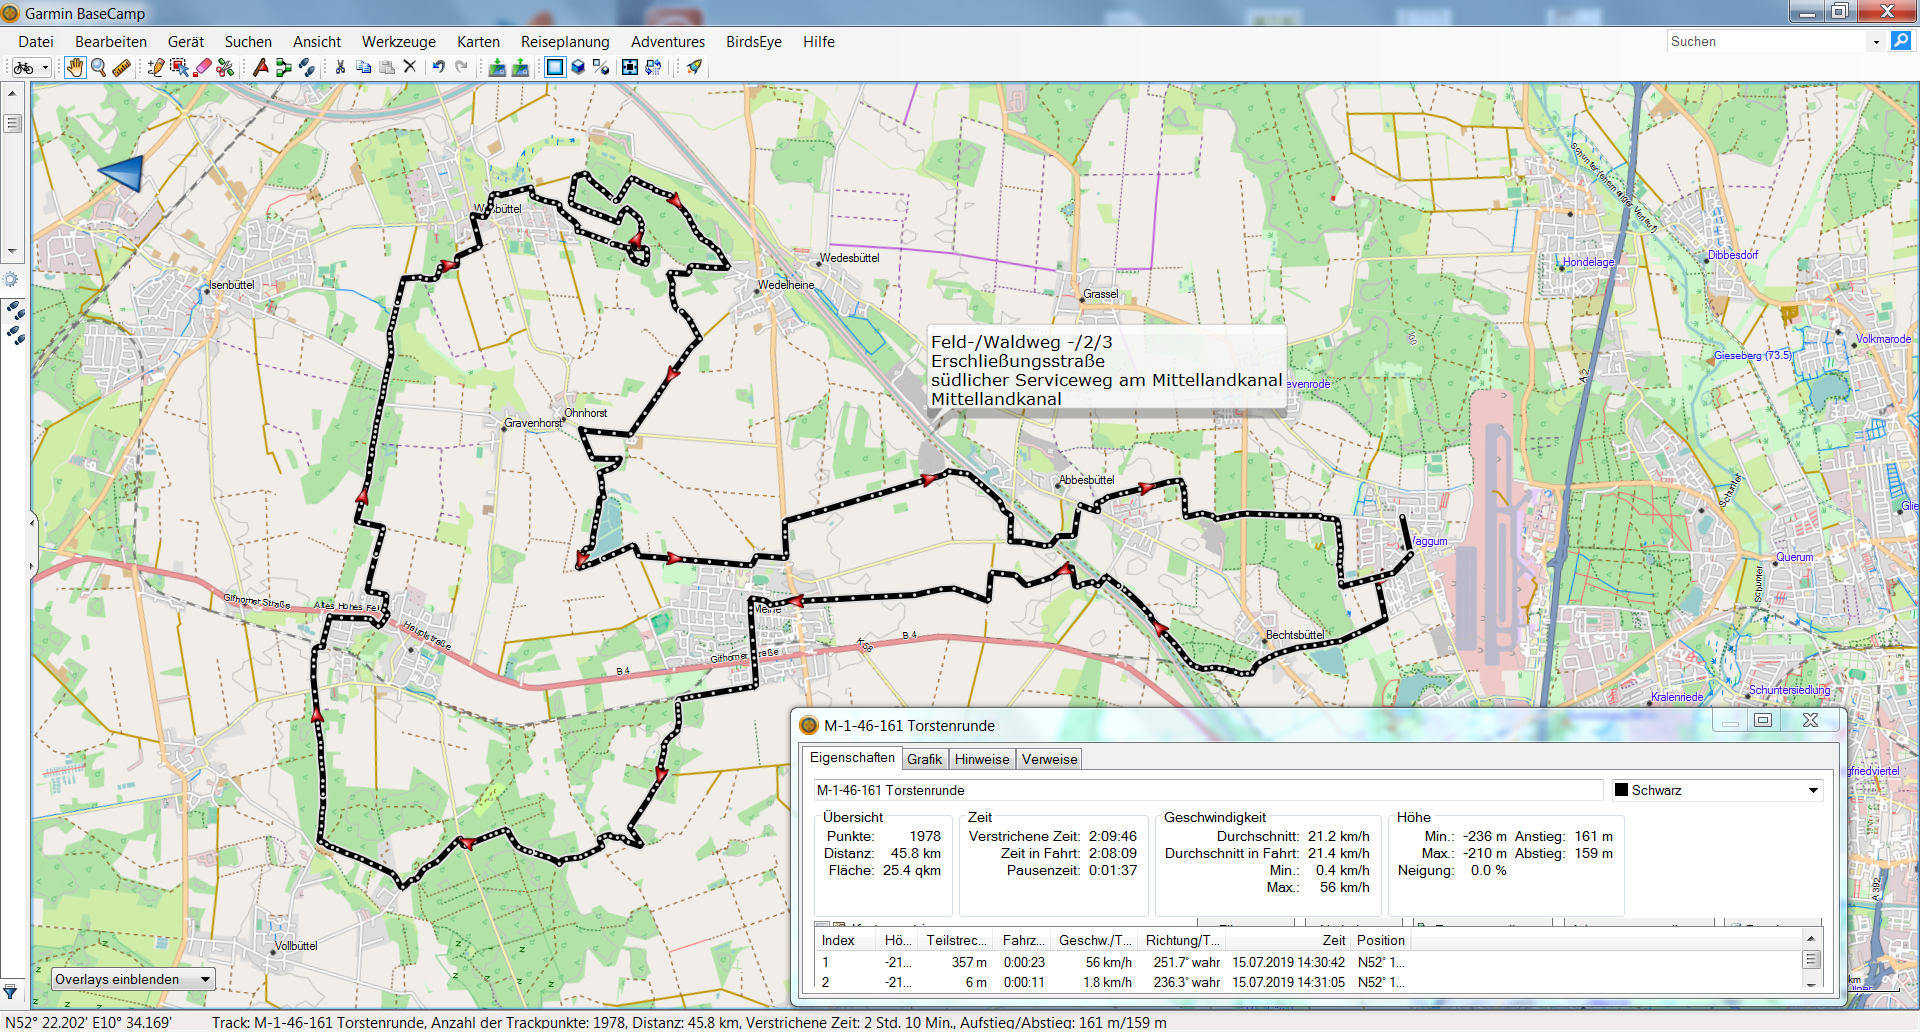Viewport: 1920px width, 1032px height.
Task: Sort by Position column header
Action: click(x=1381, y=940)
